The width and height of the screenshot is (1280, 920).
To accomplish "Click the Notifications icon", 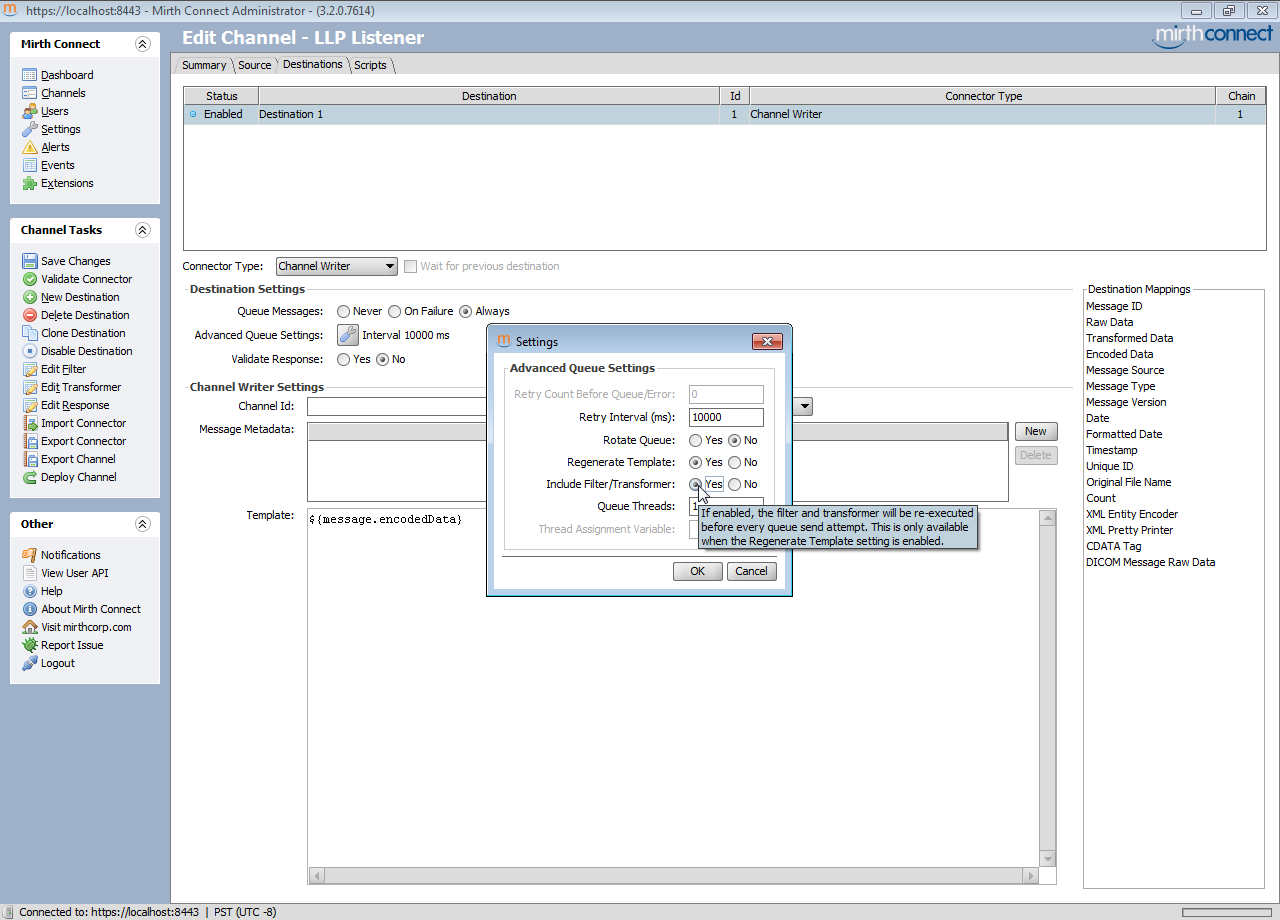I will click(x=30, y=555).
